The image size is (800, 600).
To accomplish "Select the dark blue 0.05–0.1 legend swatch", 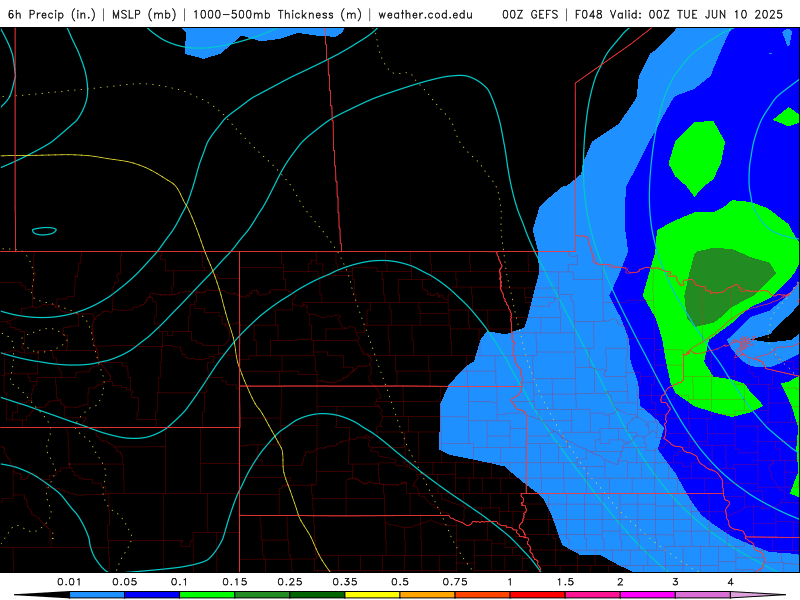I will (152, 595).
